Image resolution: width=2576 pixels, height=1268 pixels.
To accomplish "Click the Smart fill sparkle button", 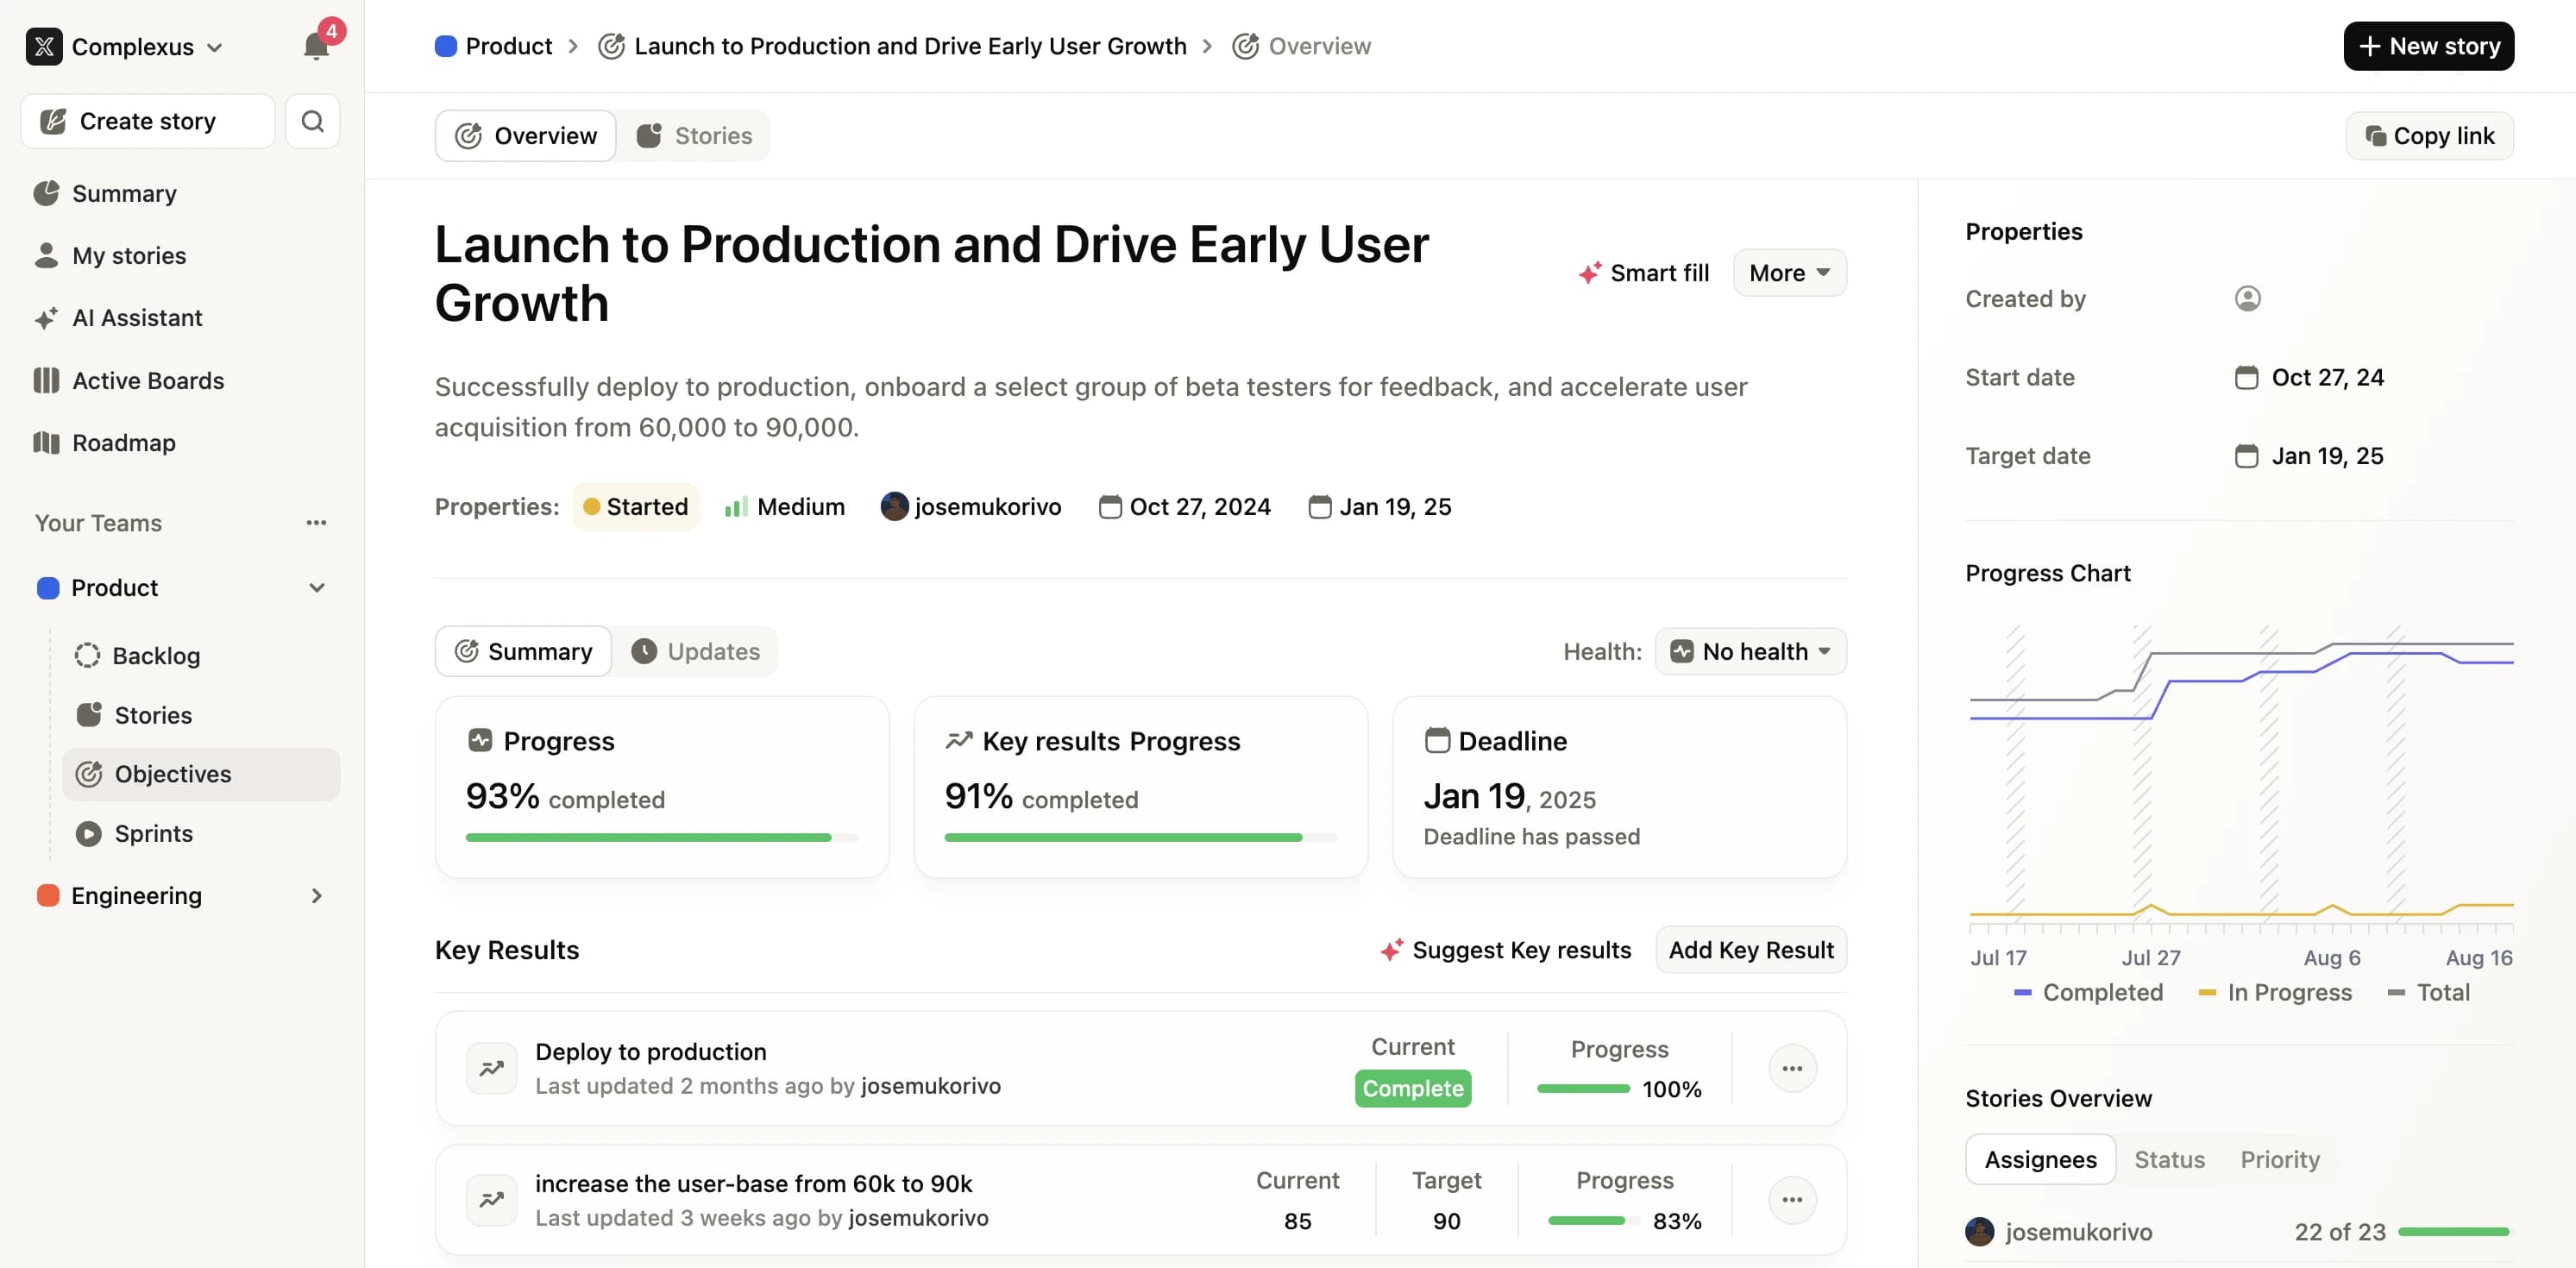I will pyautogui.click(x=1644, y=273).
